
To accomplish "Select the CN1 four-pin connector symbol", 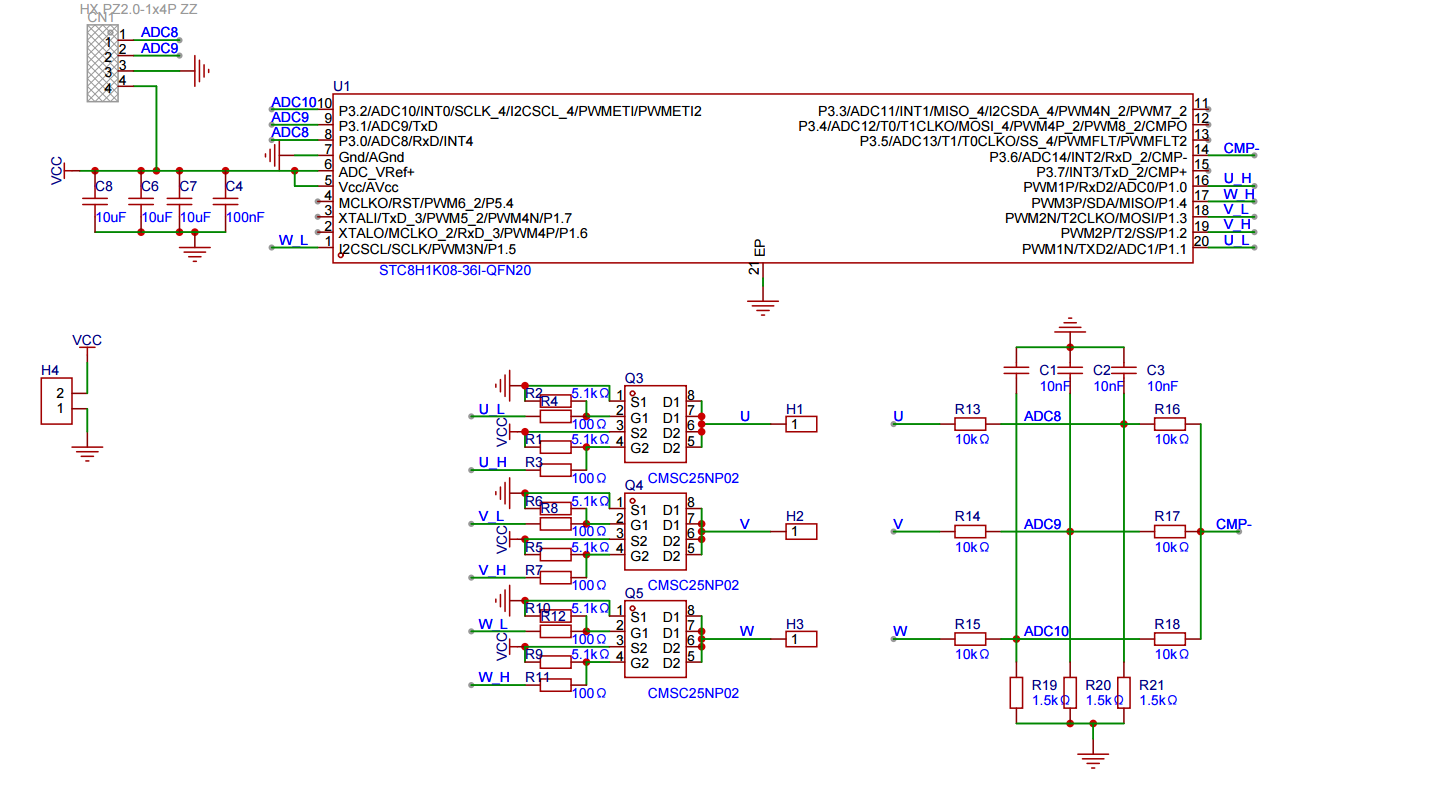I will [102, 63].
